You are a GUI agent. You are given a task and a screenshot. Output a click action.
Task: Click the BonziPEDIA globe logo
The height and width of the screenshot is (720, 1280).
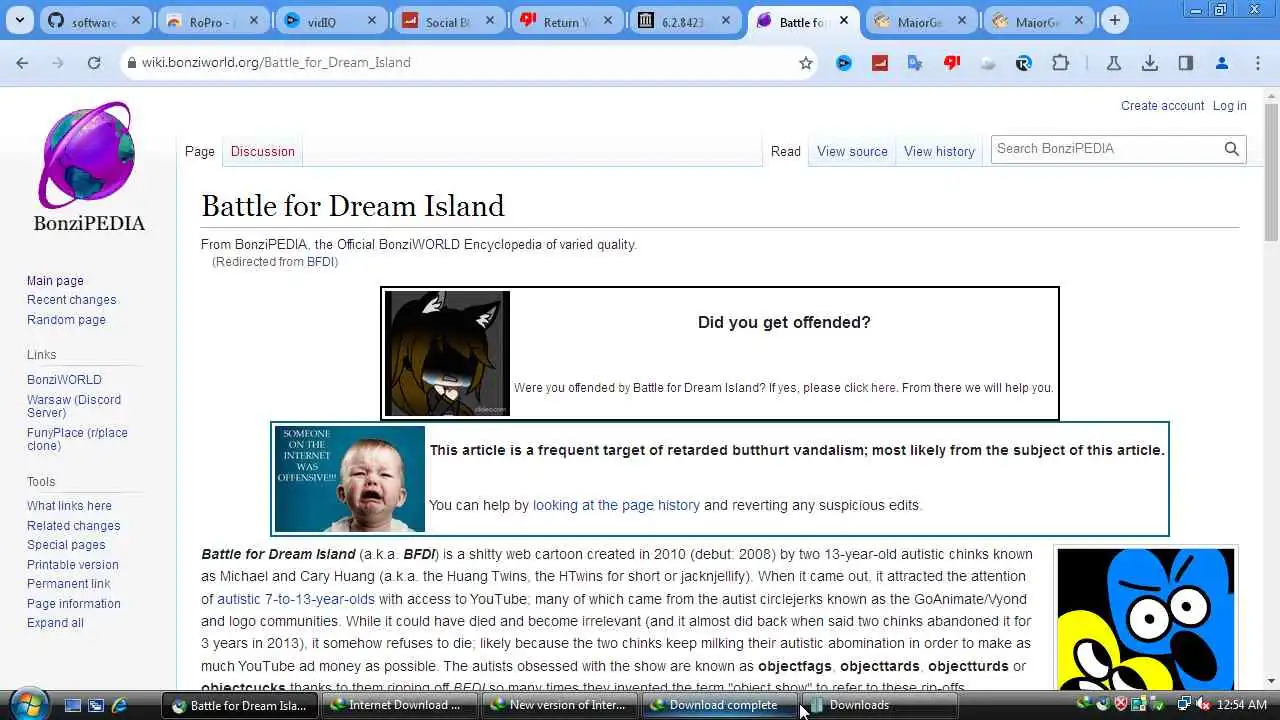click(x=88, y=165)
